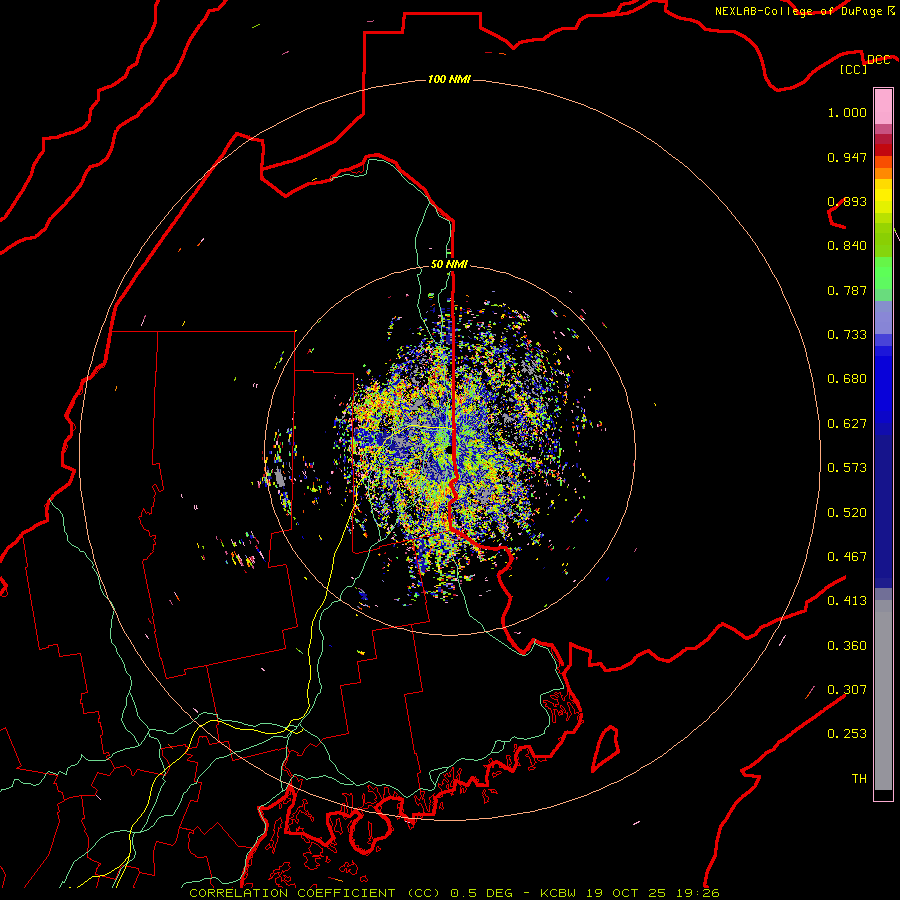Click the 0.573 legend value
Screen dimensions: 900x900
coord(847,468)
